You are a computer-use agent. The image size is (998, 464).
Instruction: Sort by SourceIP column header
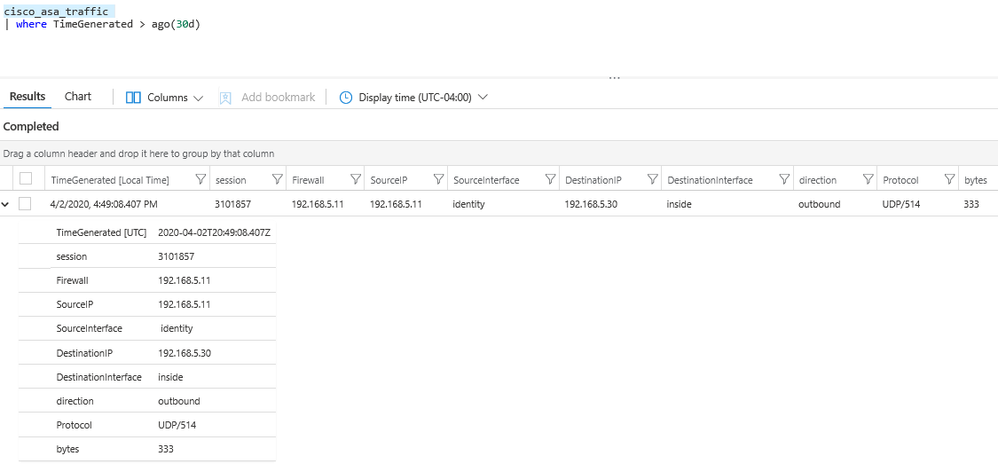[x=388, y=180]
